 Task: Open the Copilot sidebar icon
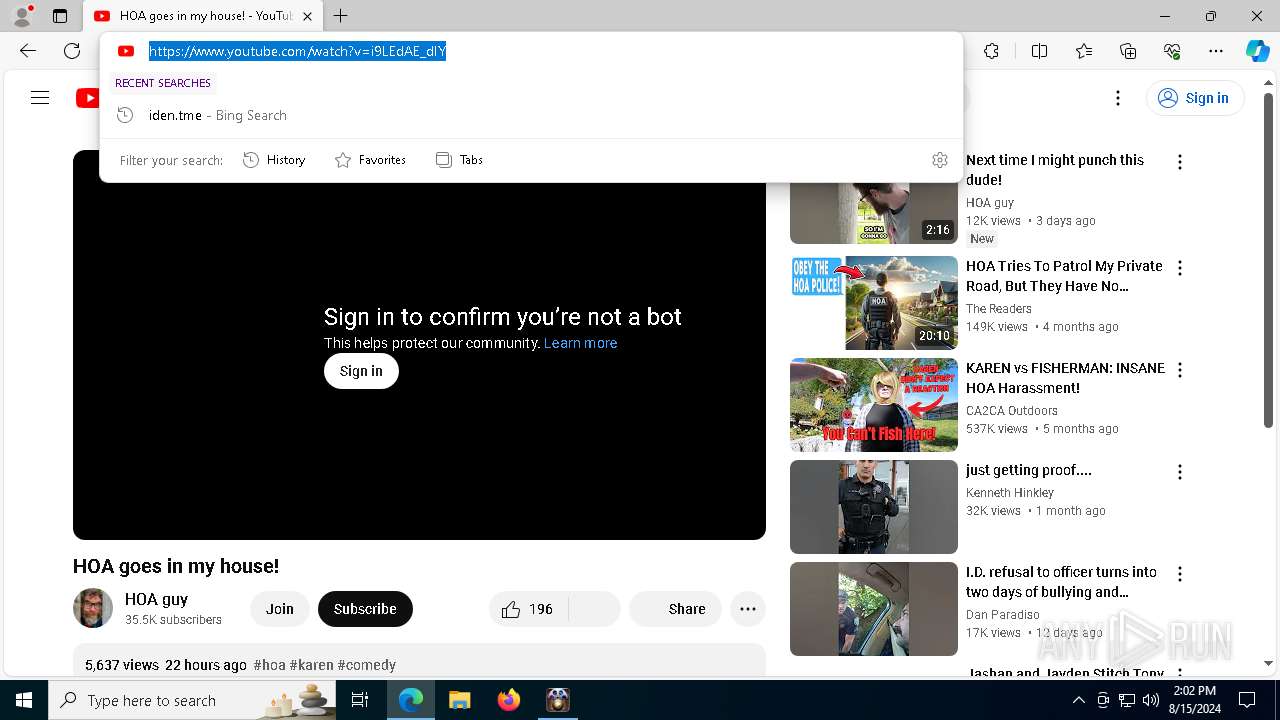click(1257, 51)
